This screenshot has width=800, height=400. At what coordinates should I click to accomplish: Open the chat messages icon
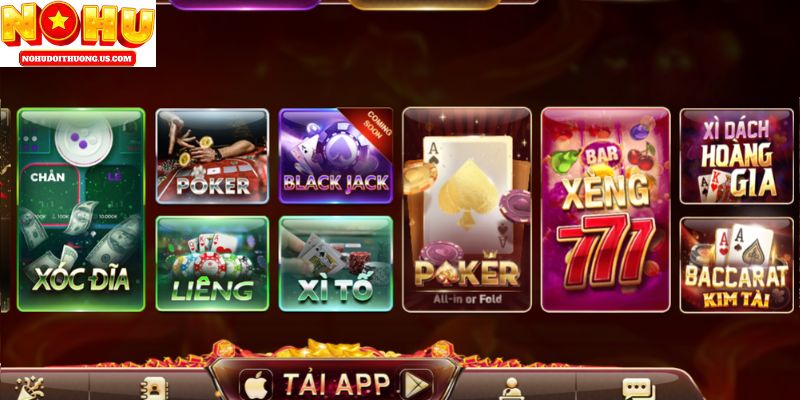[x=638, y=390]
